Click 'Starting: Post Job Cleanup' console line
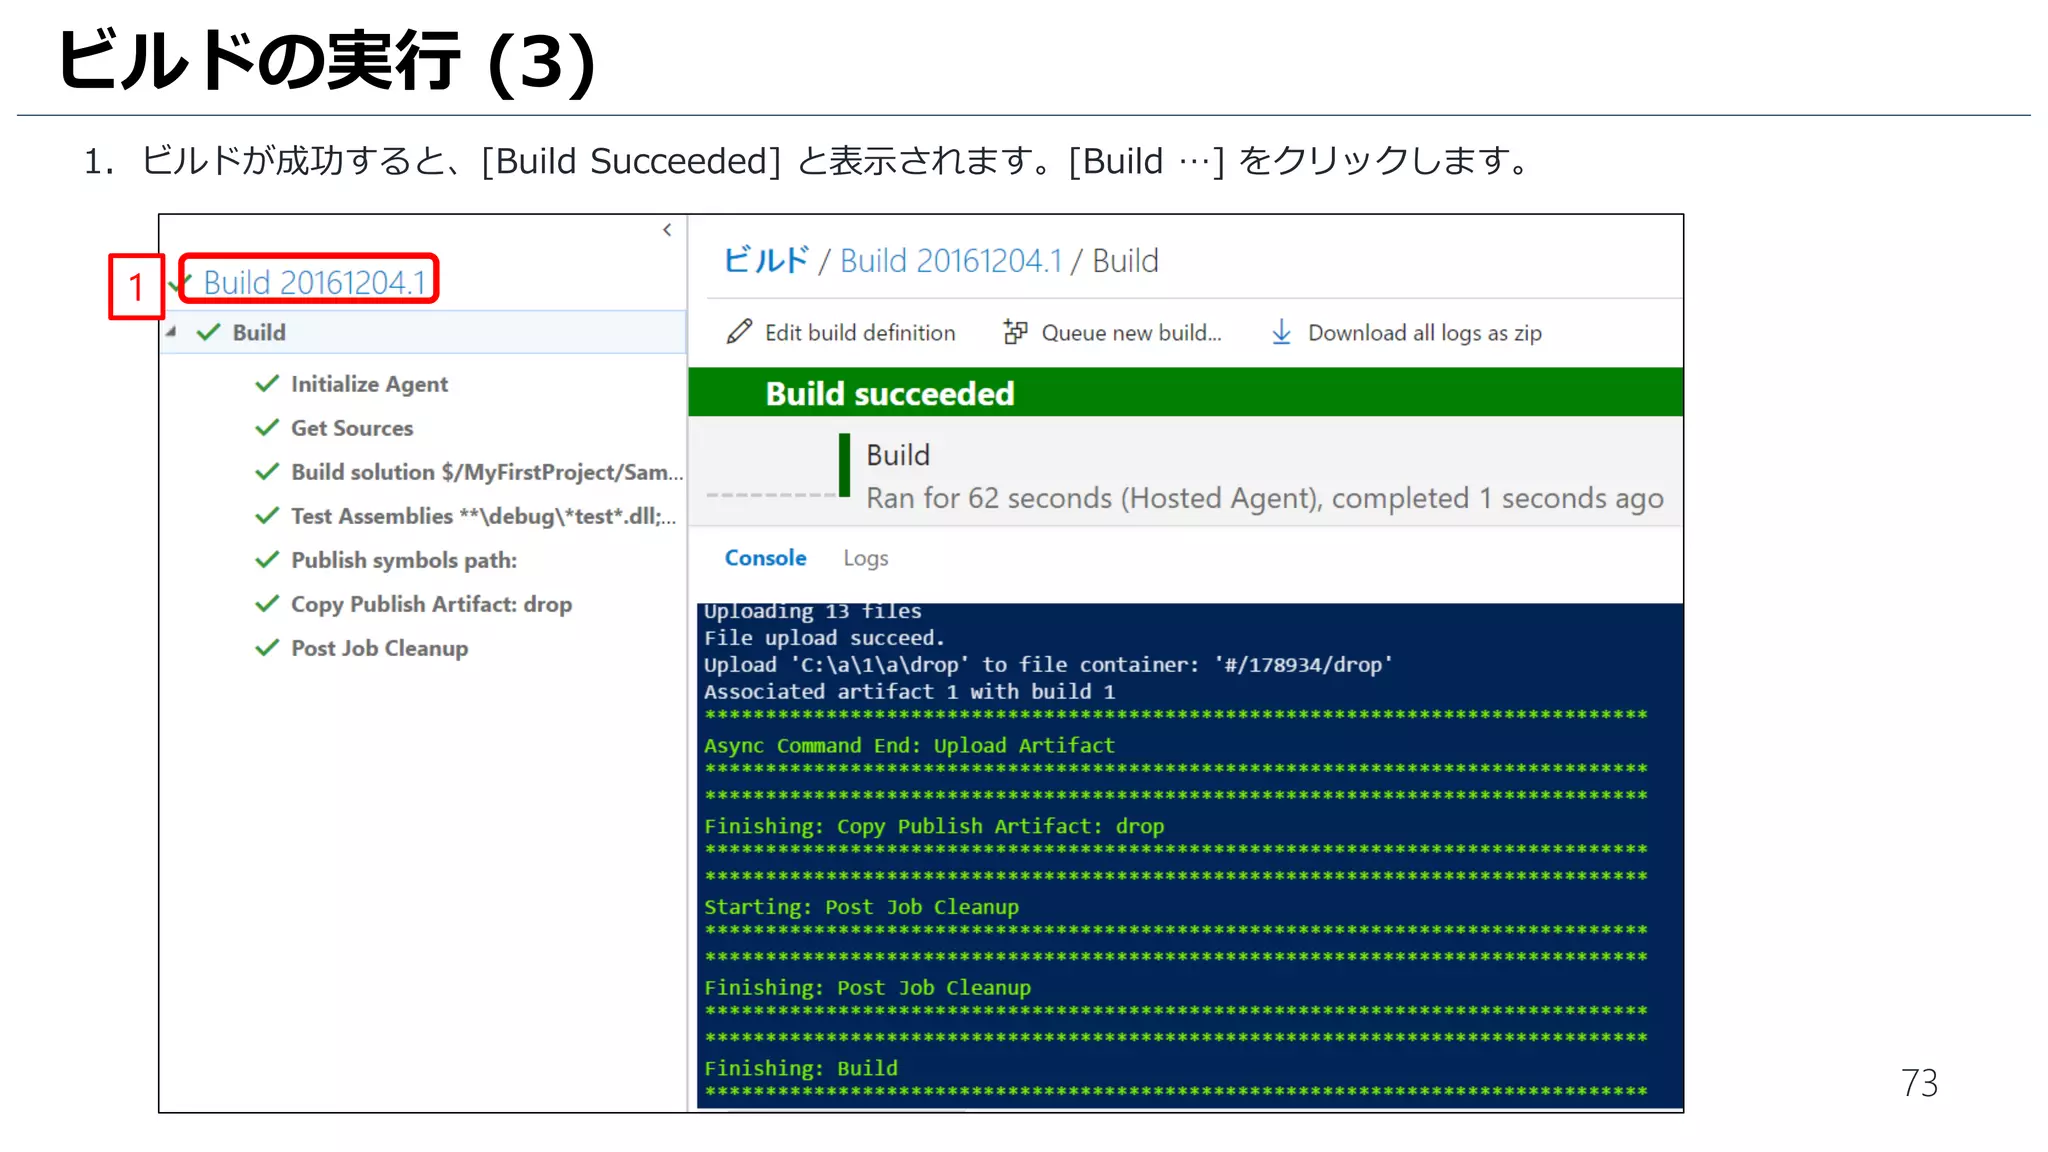 pyautogui.click(x=861, y=907)
